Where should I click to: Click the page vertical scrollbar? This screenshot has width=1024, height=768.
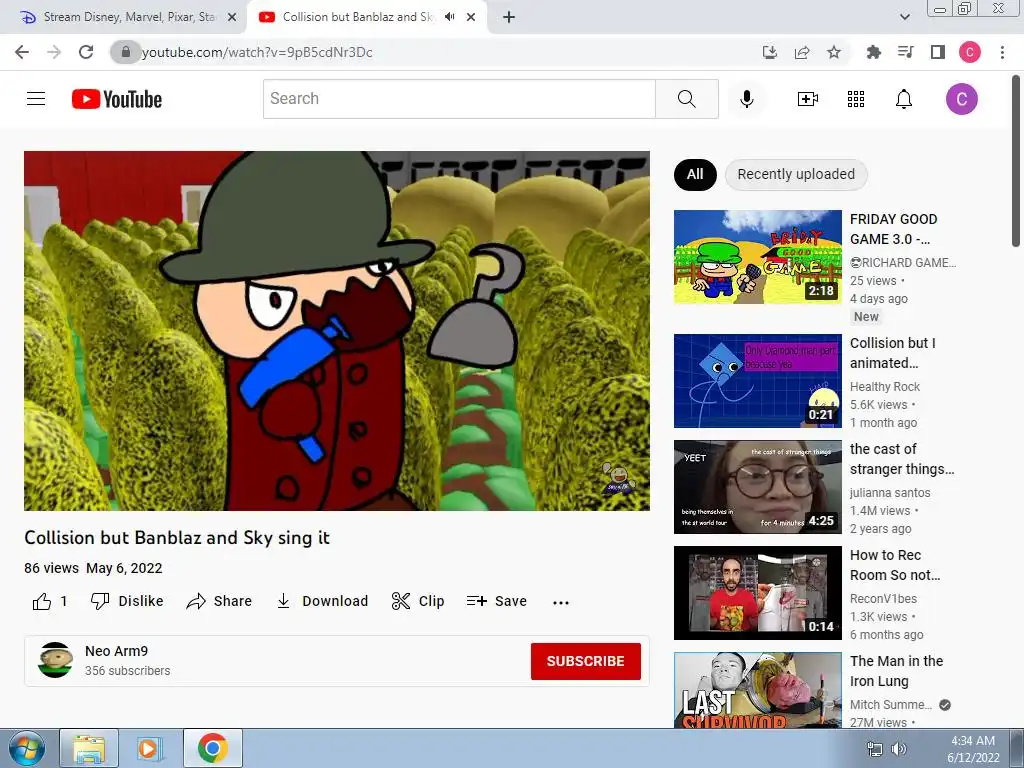coord(1016,161)
